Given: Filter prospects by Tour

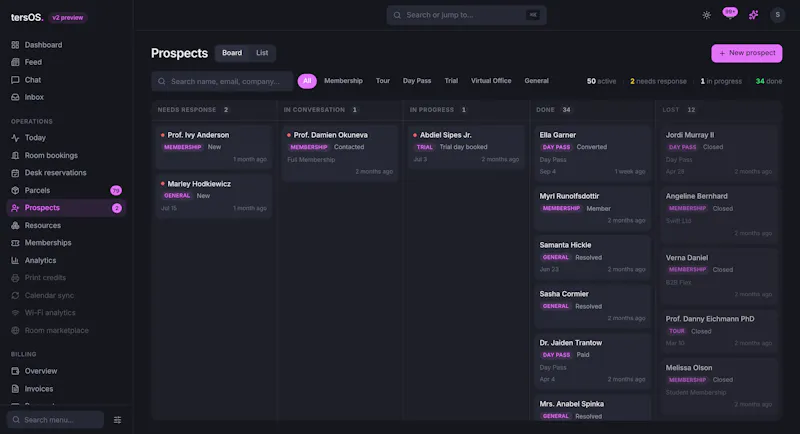Looking at the screenshot, I should pyautogui.click(x=383, y=81).
